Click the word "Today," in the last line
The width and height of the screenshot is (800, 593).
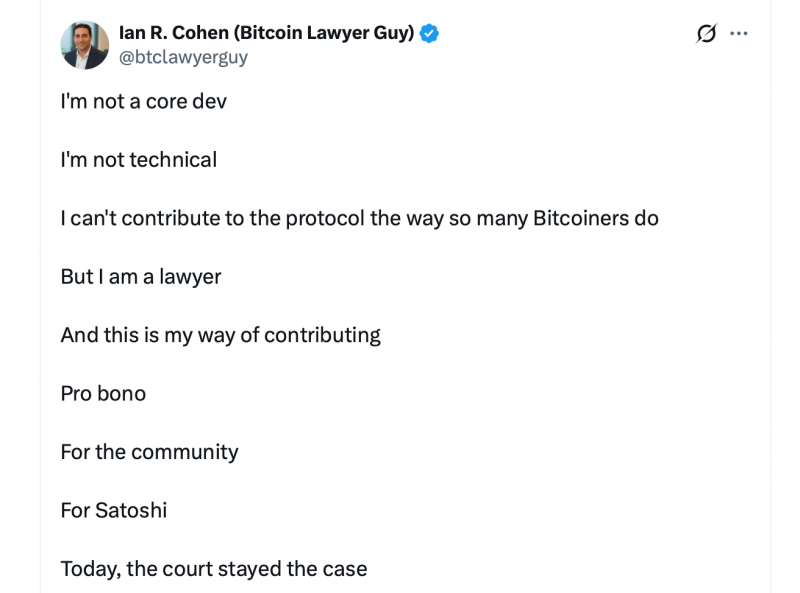[x=91, y=569]
